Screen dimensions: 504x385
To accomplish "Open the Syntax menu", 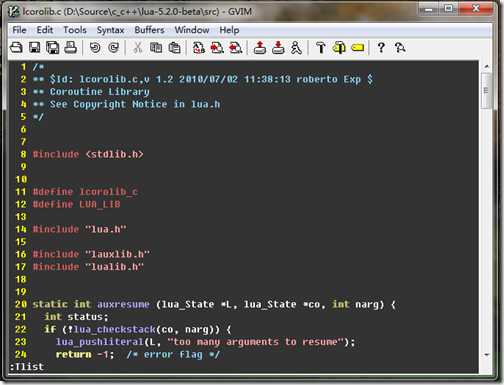I will [x=110, y=30].
